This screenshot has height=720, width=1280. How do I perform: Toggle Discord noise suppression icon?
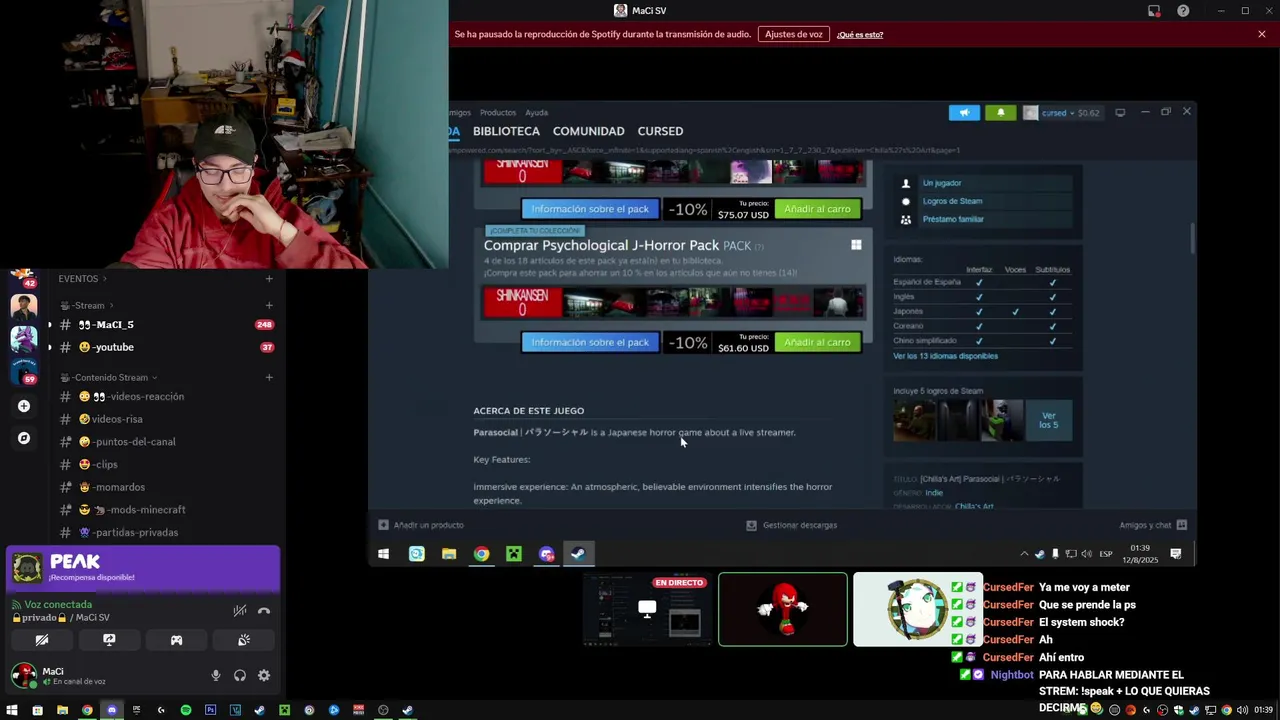point(240,610)
